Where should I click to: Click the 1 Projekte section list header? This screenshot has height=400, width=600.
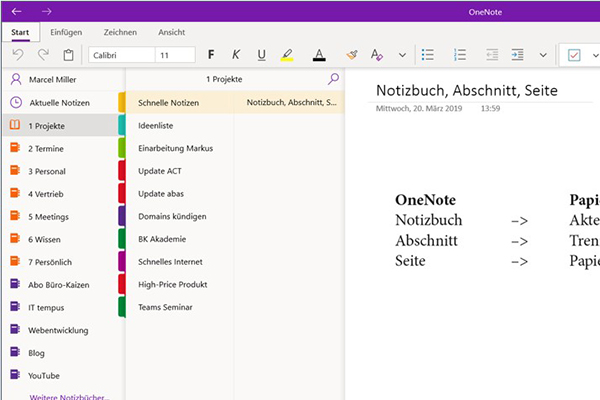pos(224,79)
